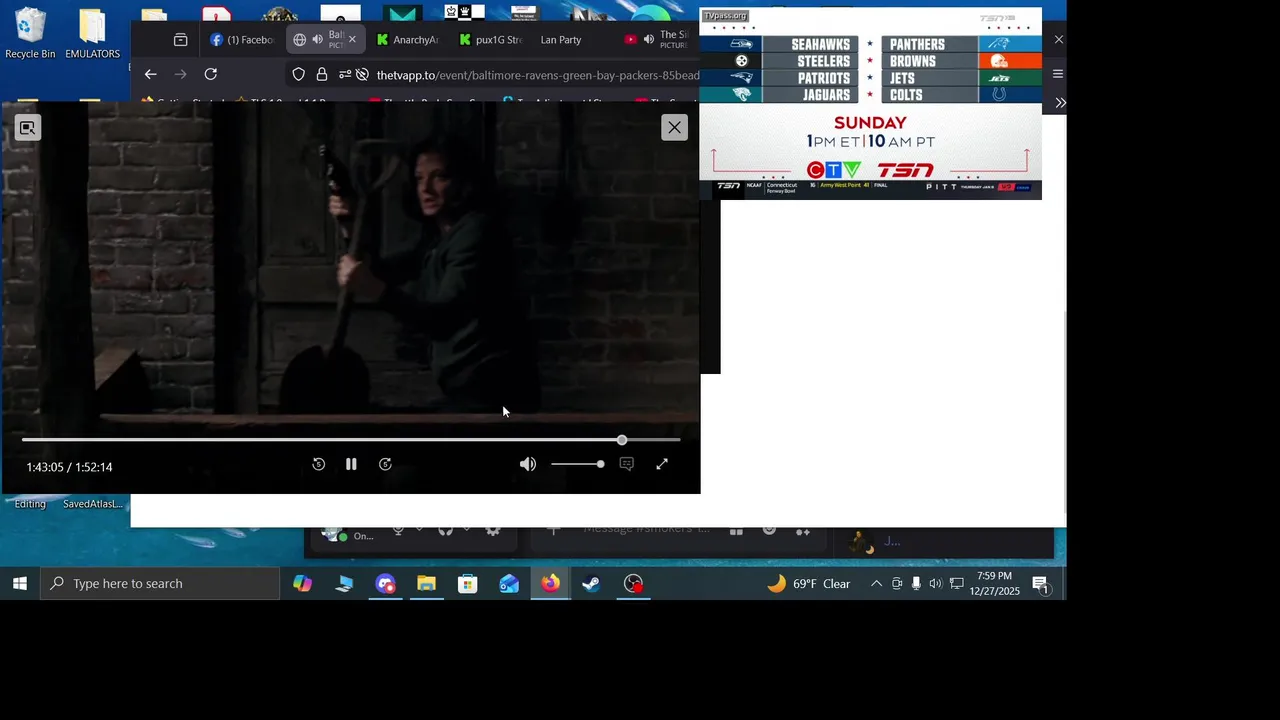Open the Lan Party tab
1280x720 pixels.
point(561,40)
